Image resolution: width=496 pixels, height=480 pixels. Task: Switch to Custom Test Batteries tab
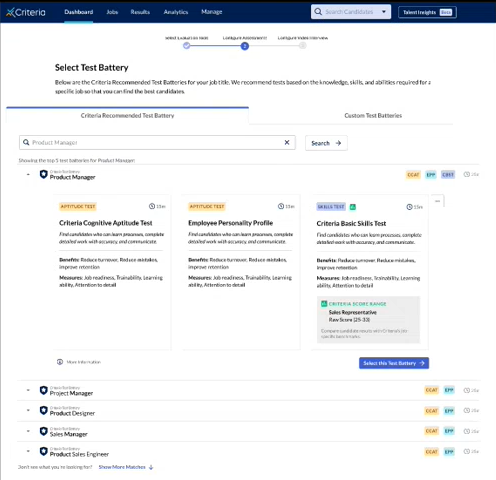(373, 115)
